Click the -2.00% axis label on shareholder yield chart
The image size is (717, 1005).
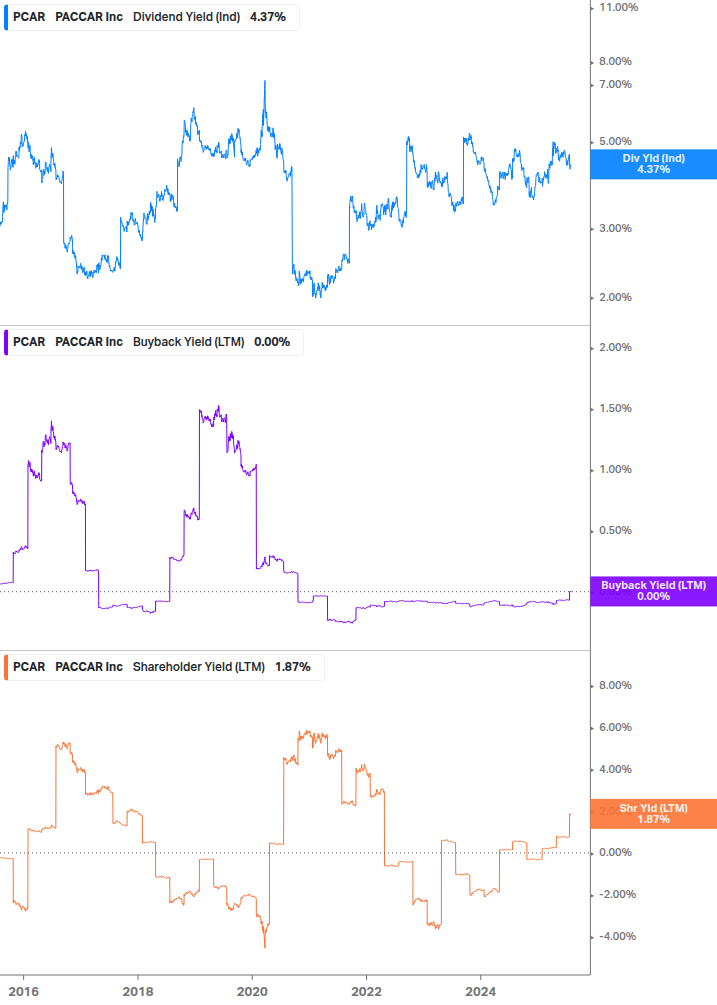(x=617, y=894)
